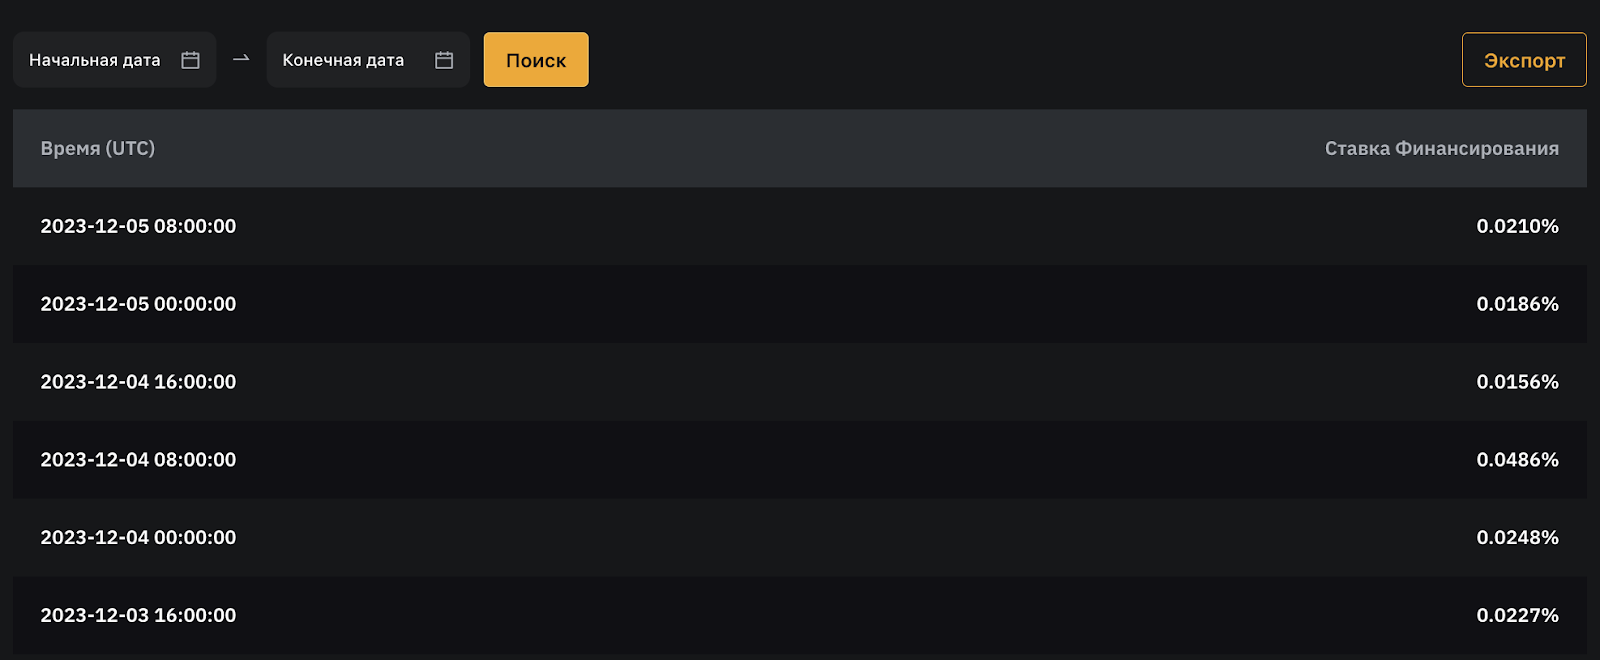Click the 0.0186% funding rate value
Viewport: 1600px width, 660px height.
(x=1517, y=304)
